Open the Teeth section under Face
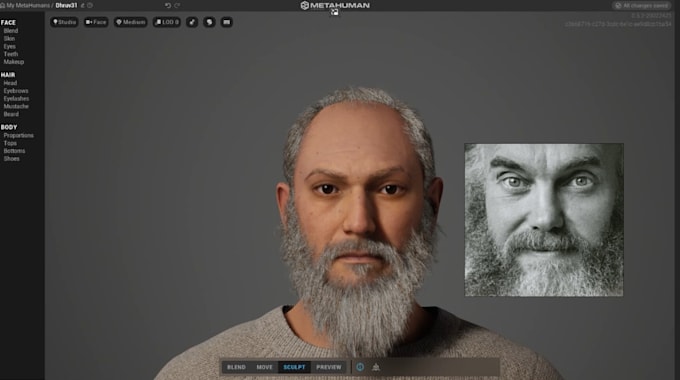 [x=11, y=54]
